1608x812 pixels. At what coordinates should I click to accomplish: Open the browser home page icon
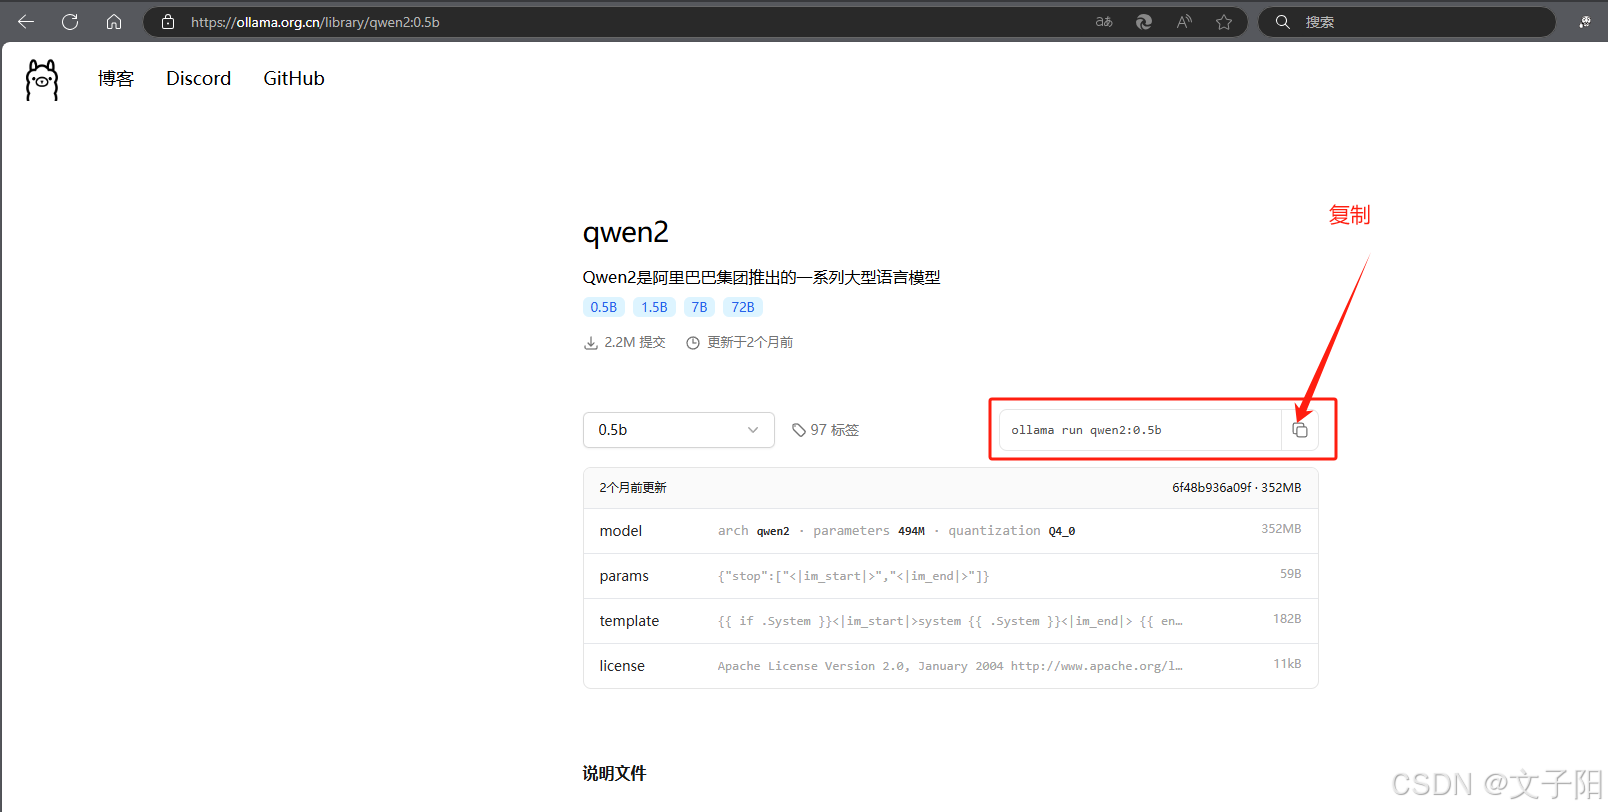pos(114,22)
